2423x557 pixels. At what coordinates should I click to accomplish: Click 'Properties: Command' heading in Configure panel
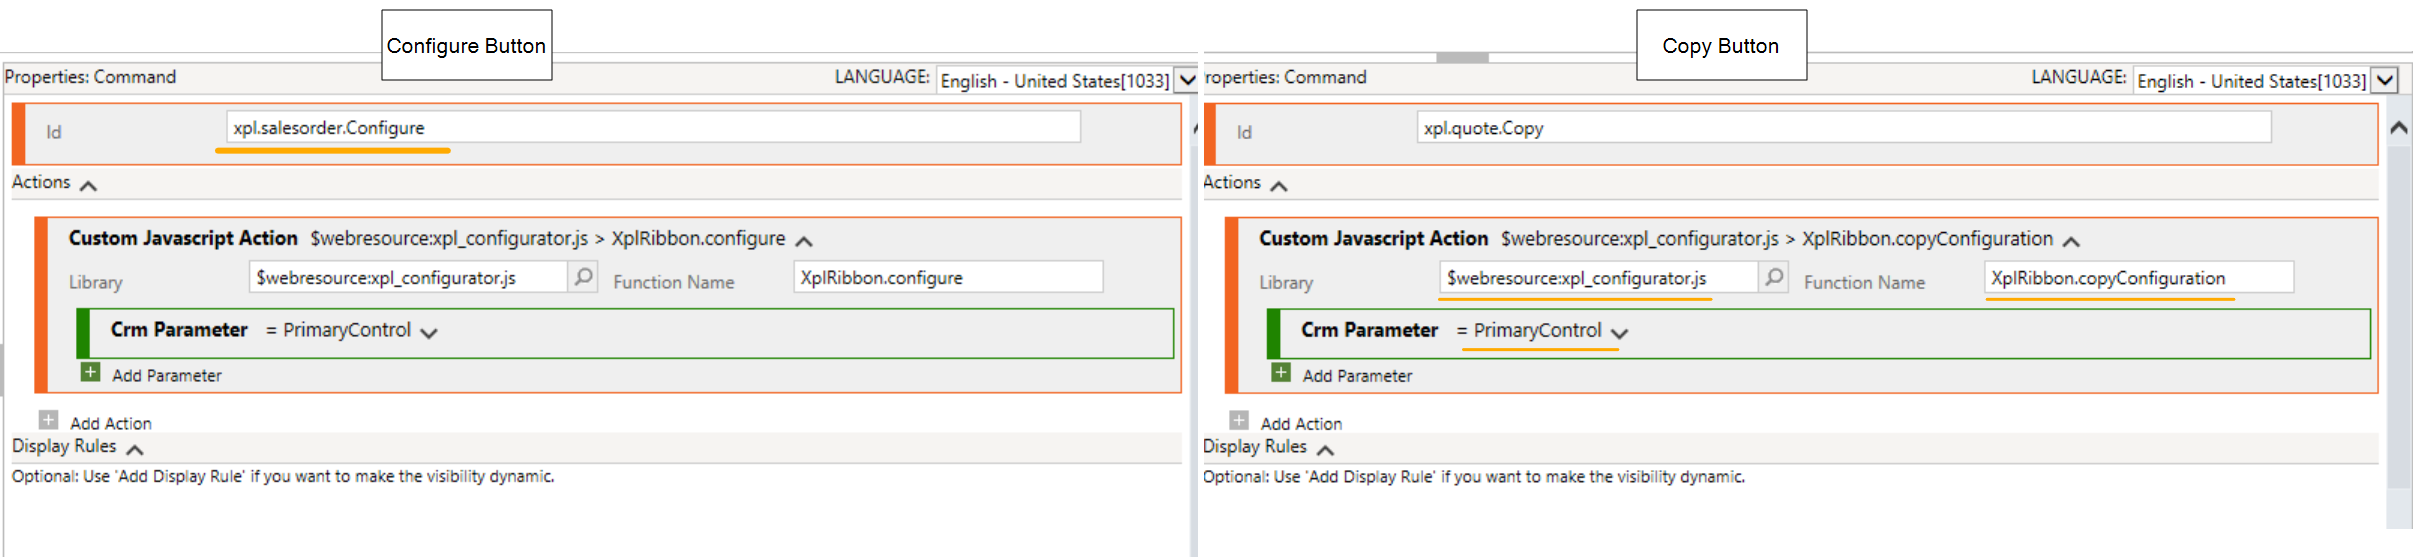(90, 77)
